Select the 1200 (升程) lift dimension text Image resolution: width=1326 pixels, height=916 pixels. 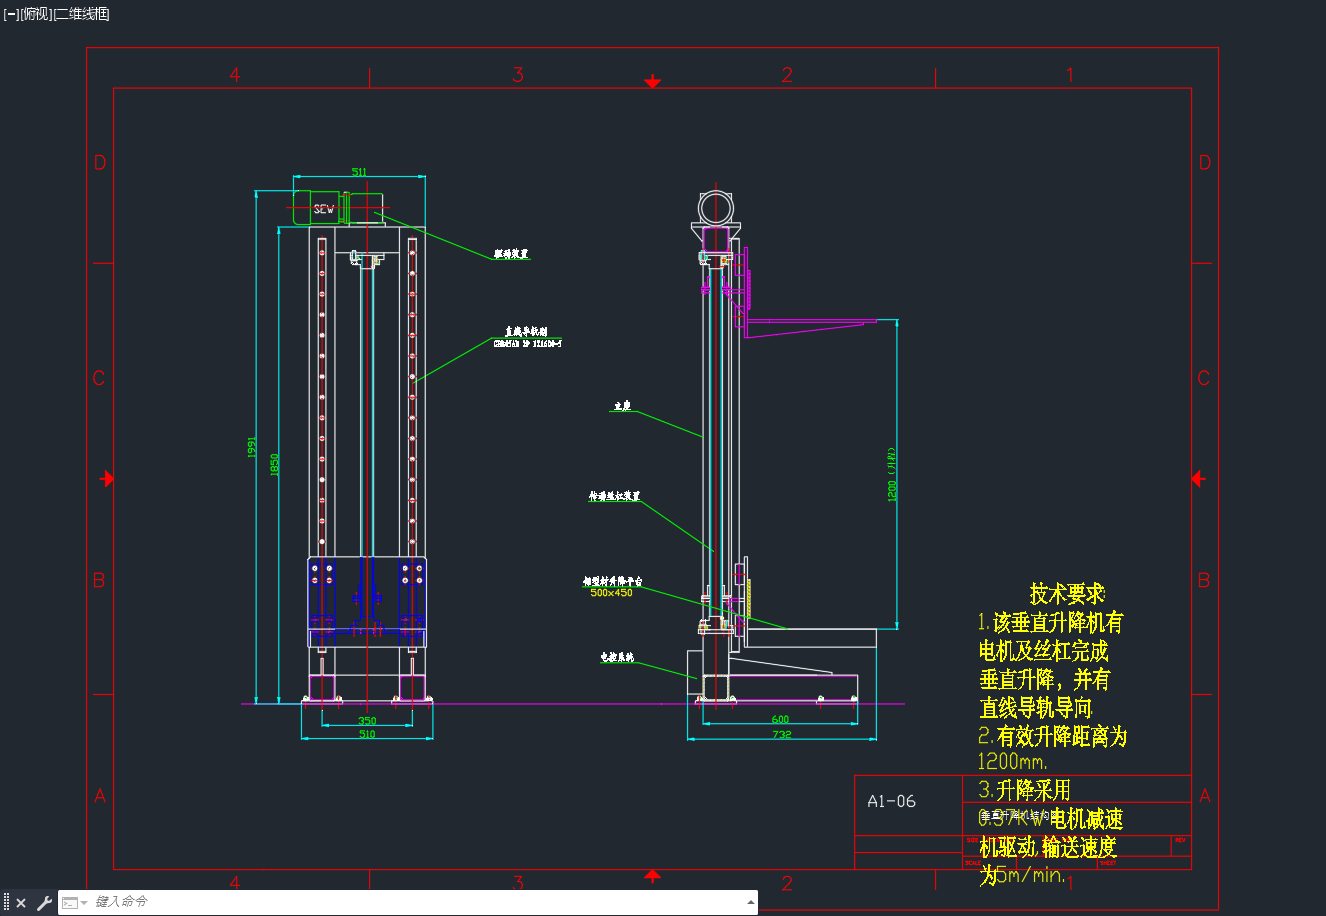point(892,474)
